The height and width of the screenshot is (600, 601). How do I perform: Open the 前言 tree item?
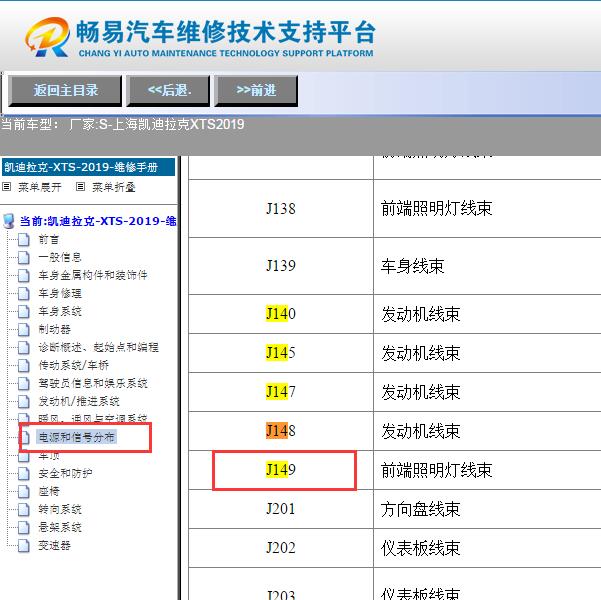point(49,240)
